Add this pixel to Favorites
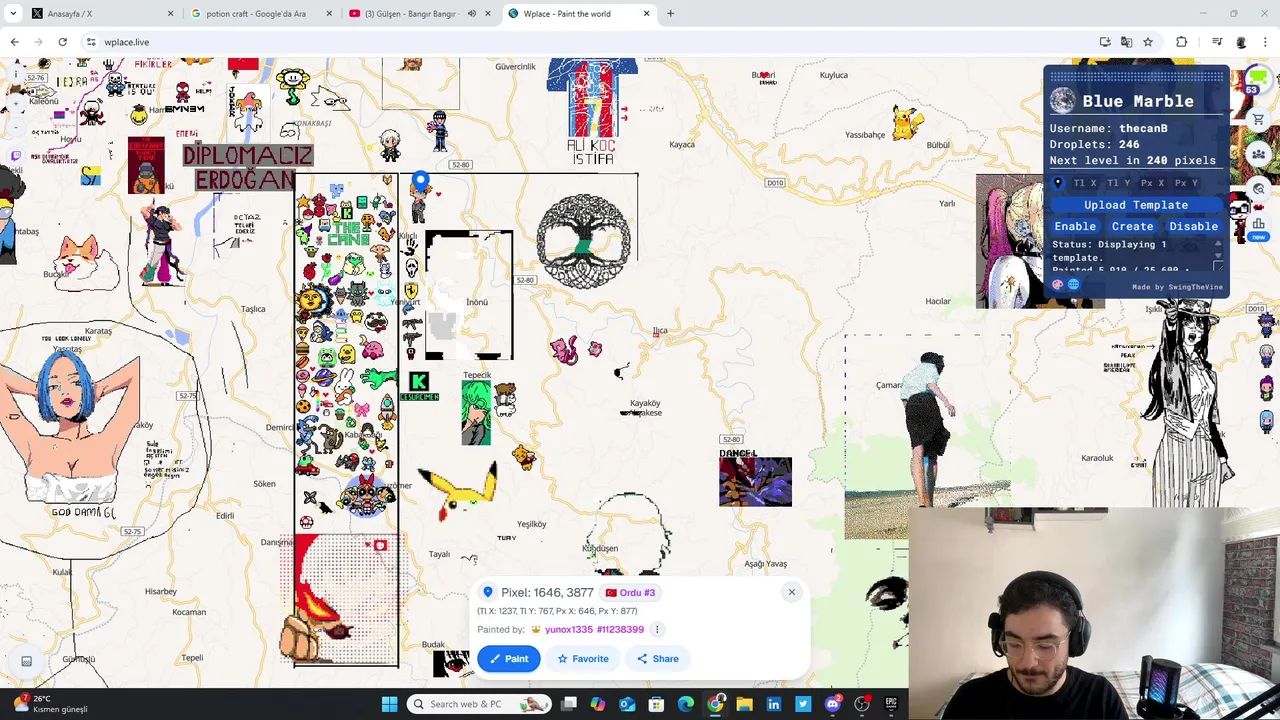The height and width of the screenshot is (720, 1280). tap(583, 658)
